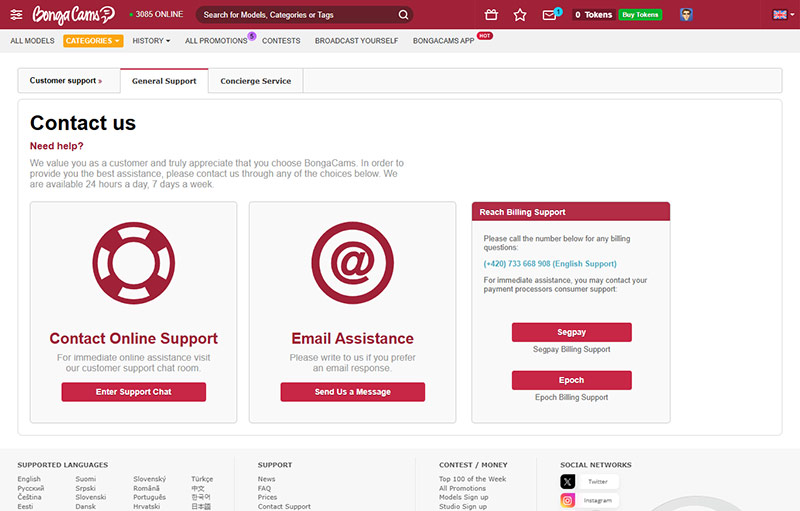Select Русский language in footer
Image resolution: width=800 pixels, height=511 pixels.
(31, 488)
